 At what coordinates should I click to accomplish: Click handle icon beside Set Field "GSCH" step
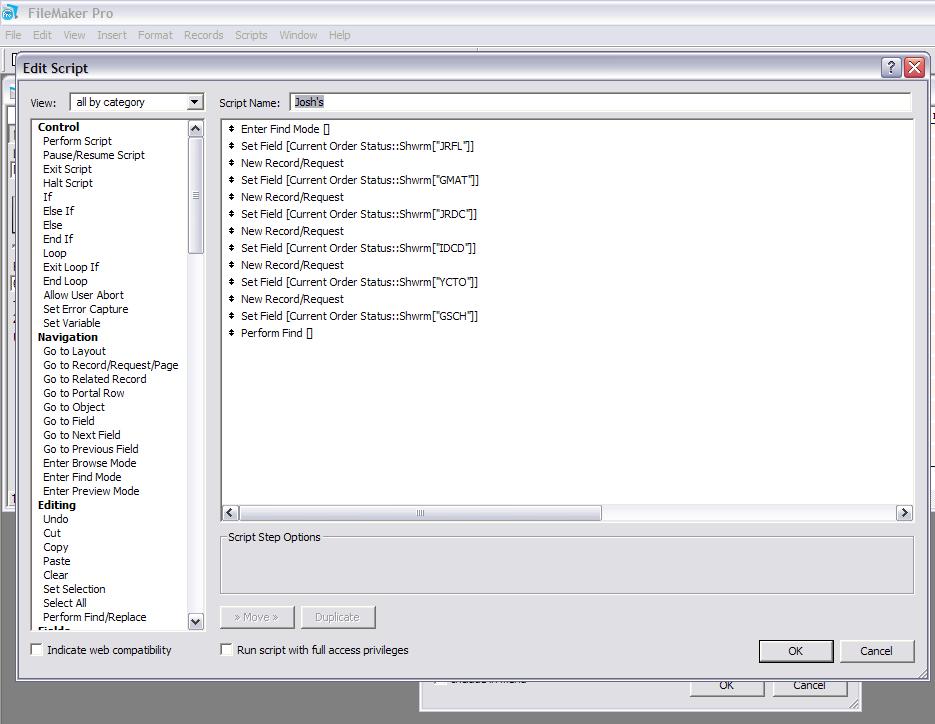click(231, 316)
